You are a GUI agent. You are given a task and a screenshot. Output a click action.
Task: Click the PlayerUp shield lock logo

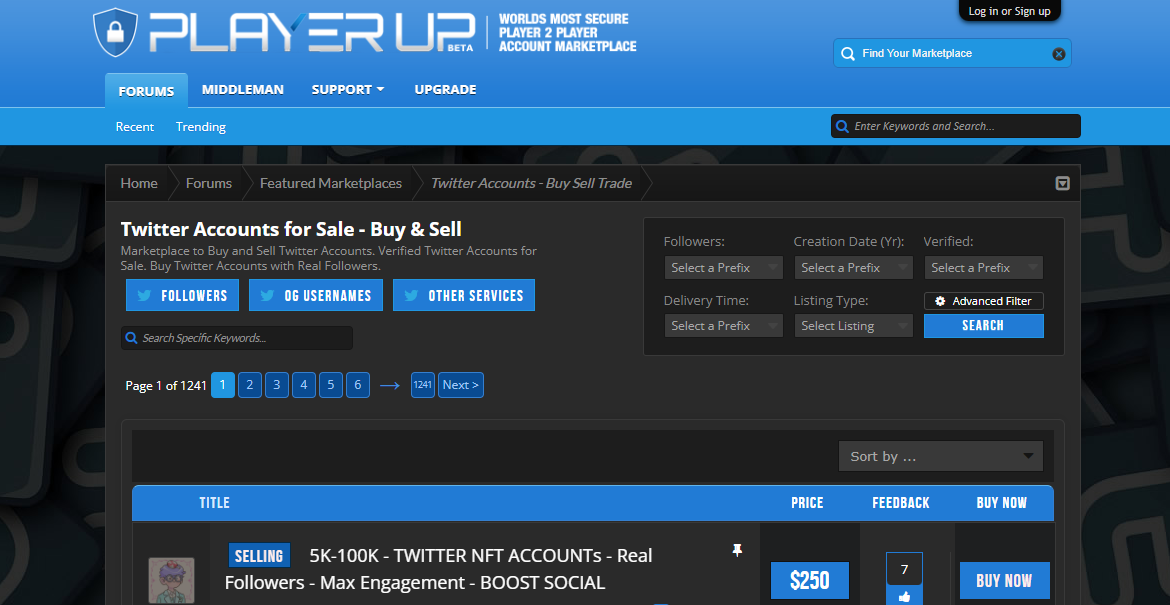click(x=116, y=32)
